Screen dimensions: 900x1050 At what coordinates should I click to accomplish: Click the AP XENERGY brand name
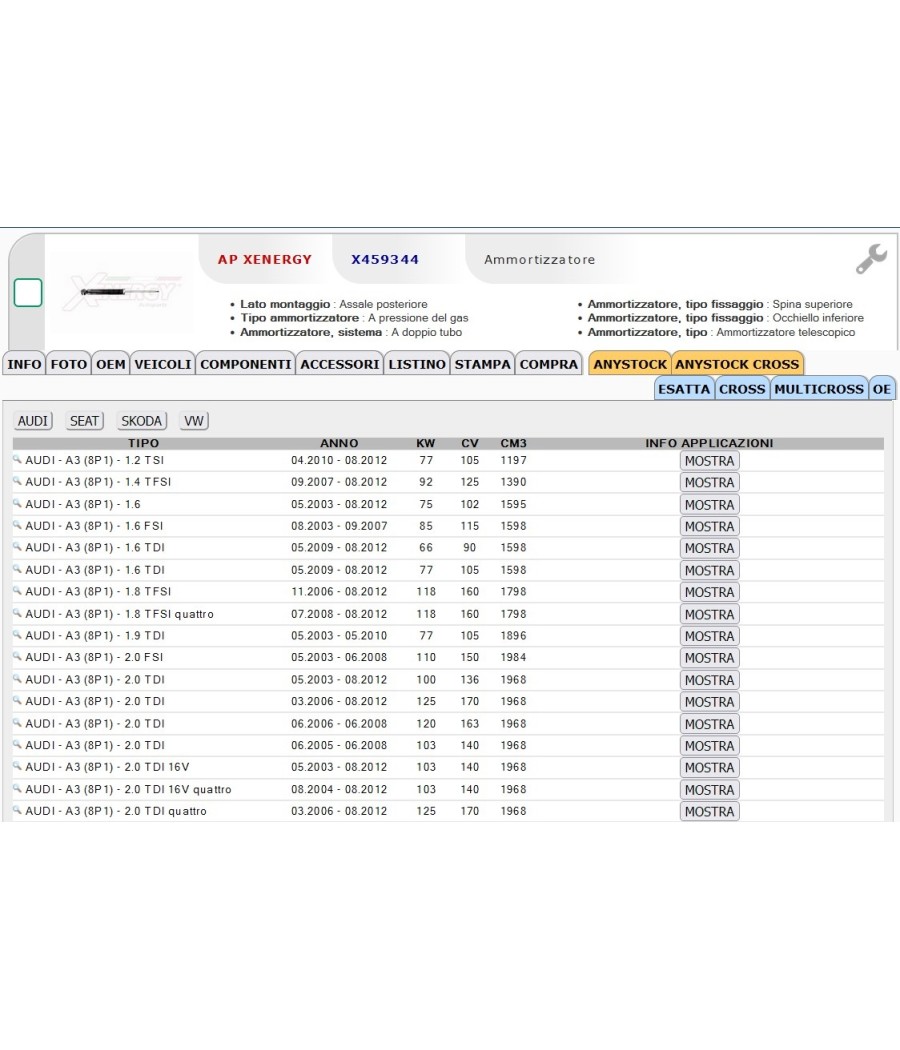(x=265, y=259)
